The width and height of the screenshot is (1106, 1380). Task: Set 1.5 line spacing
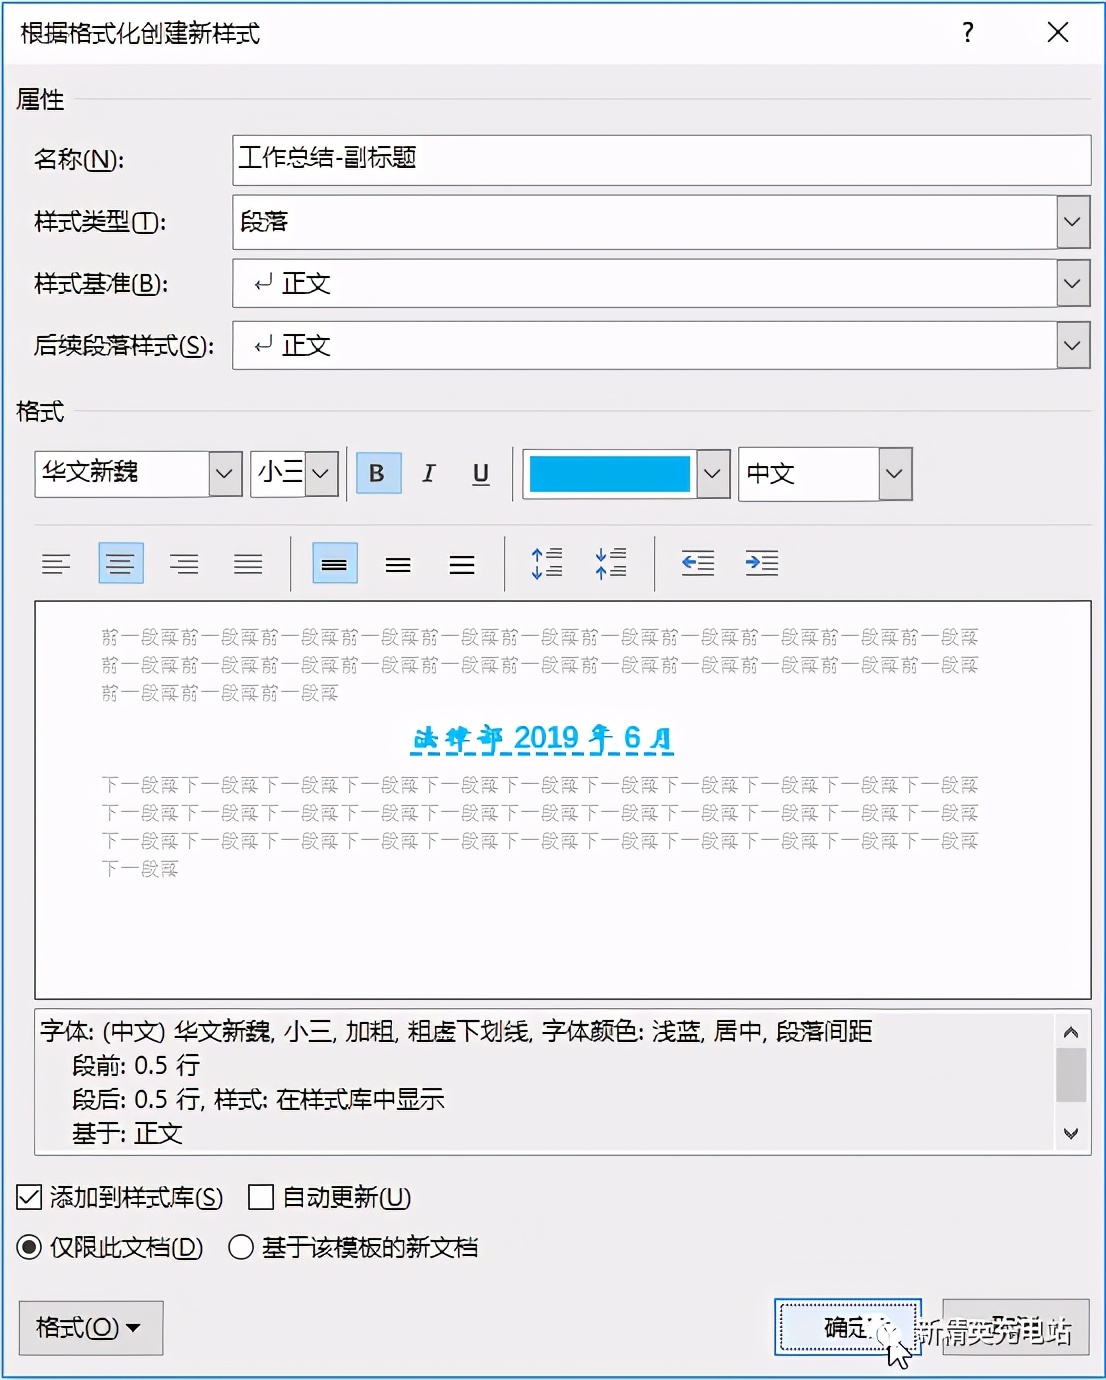coord(398,564)
